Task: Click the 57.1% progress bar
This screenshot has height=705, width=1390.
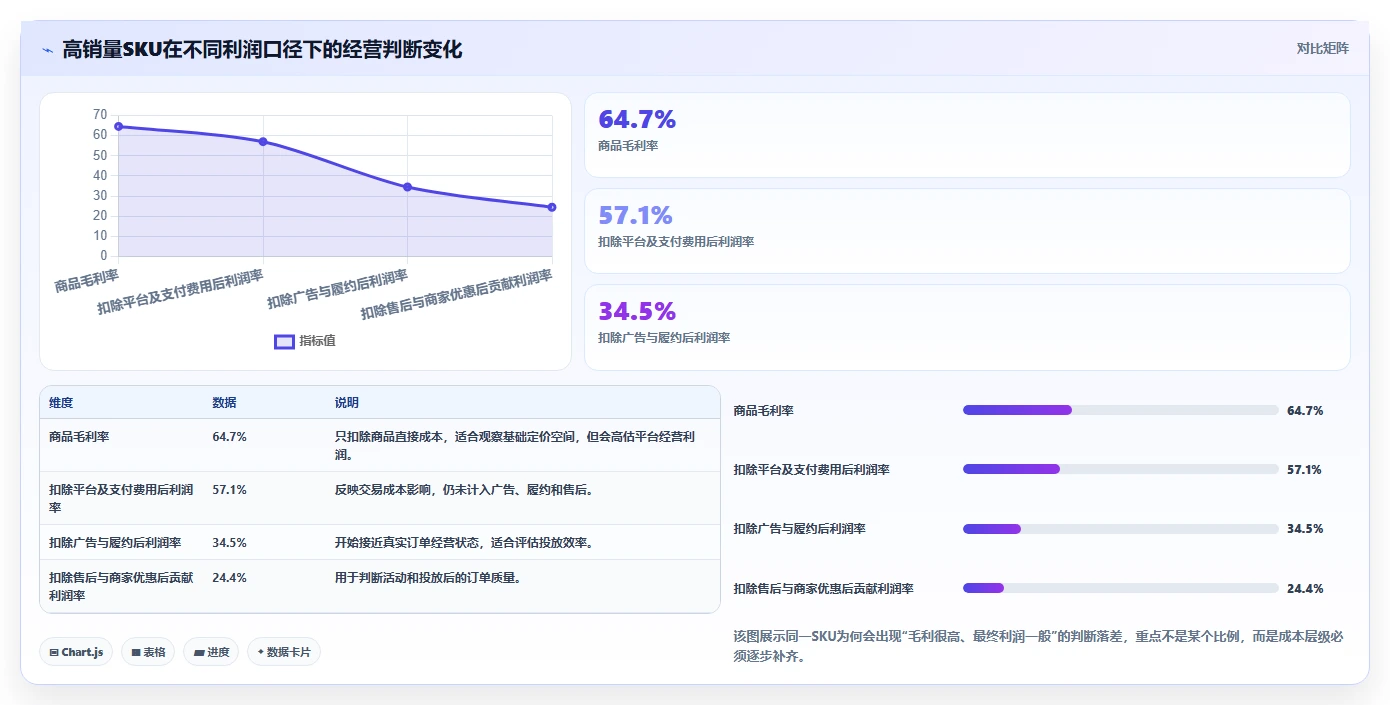Action: 1121,469
